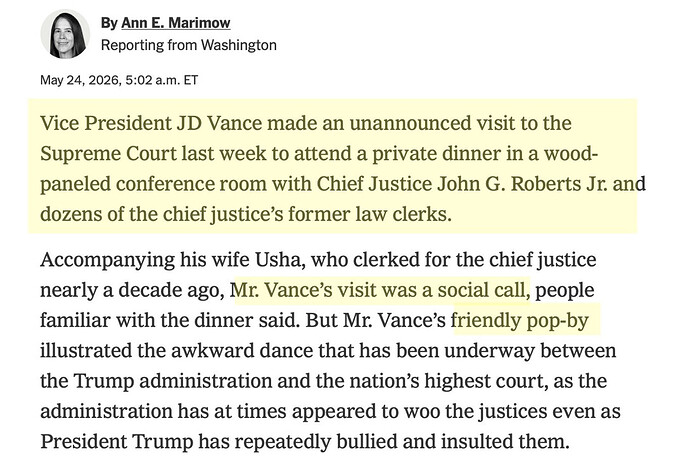Click the author's portrait photo

[x=65, y=34]
